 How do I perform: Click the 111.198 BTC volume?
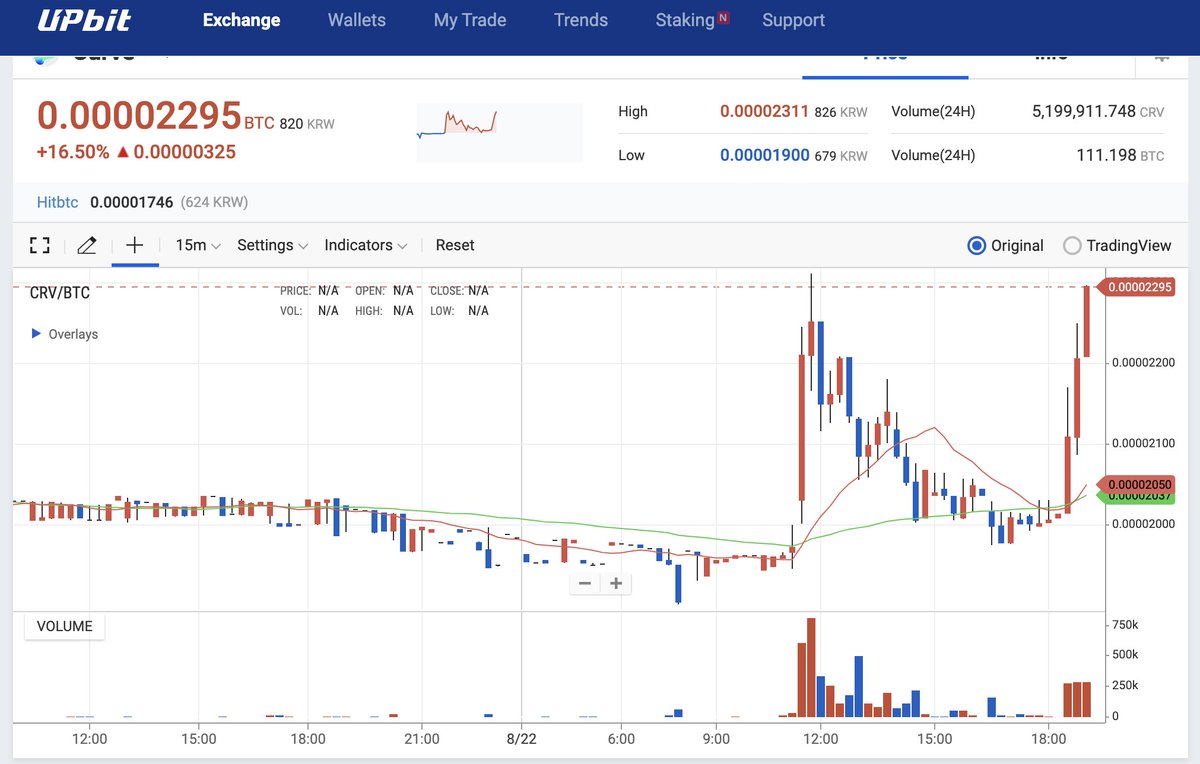[x=1122, y=155]
